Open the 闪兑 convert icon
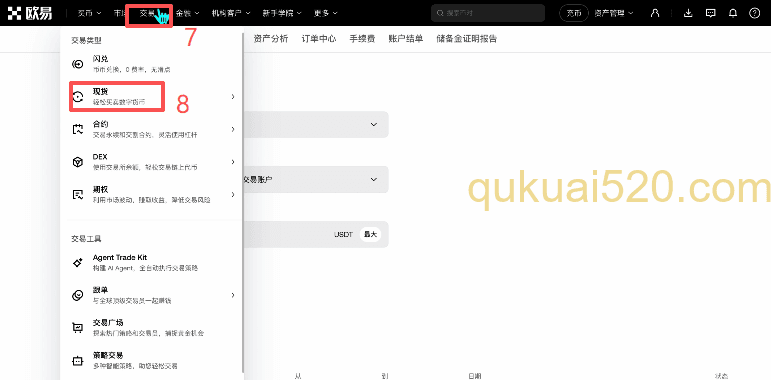771x380 pixels. point(77,64)
